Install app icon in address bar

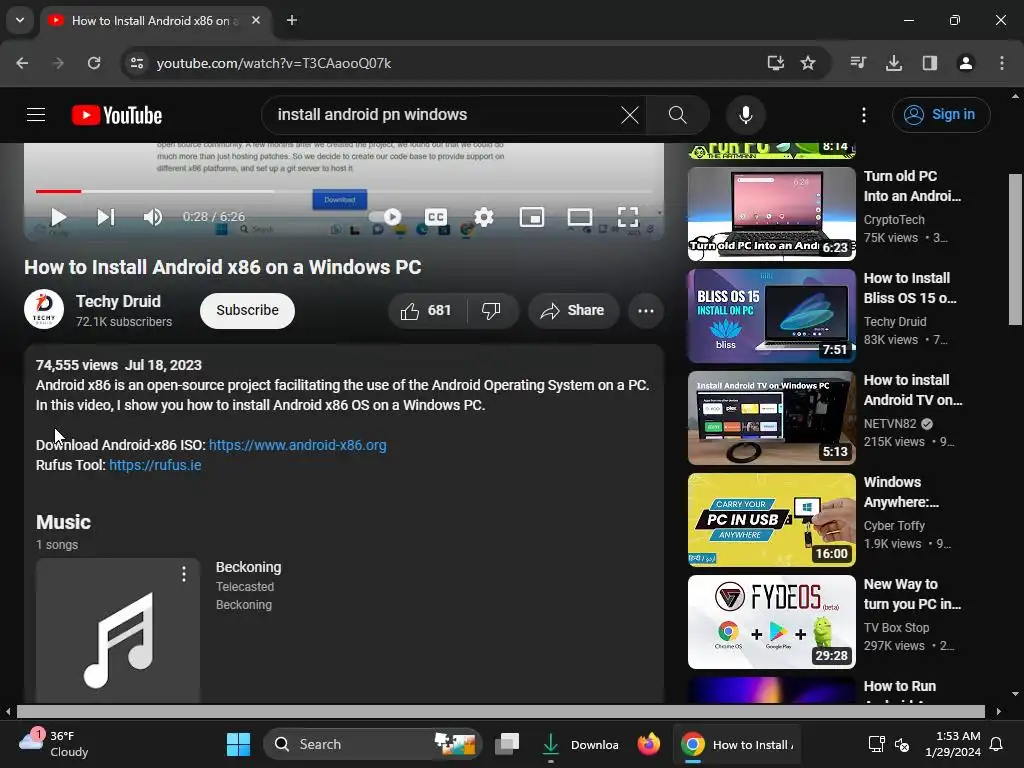click(x=775, y=63)
